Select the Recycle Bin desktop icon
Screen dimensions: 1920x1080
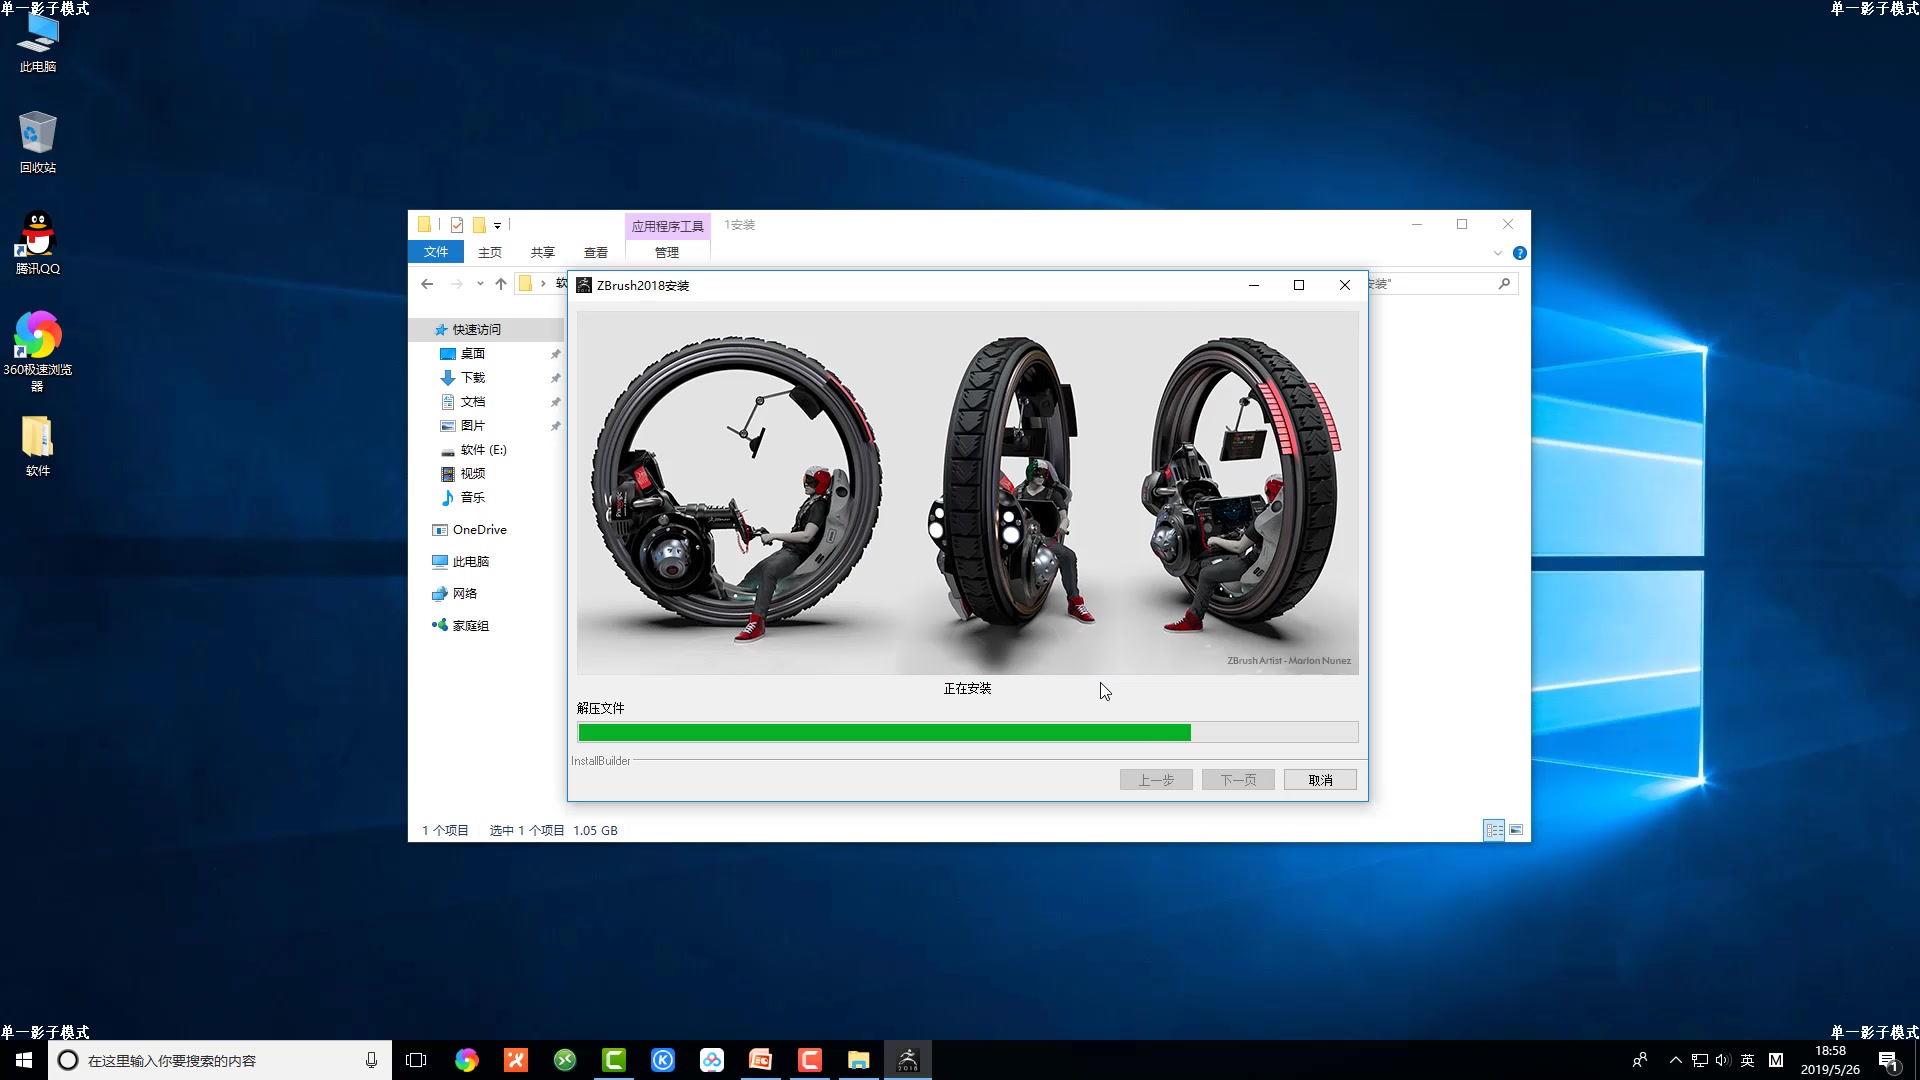pyautogui.click(x=38, y=142)
